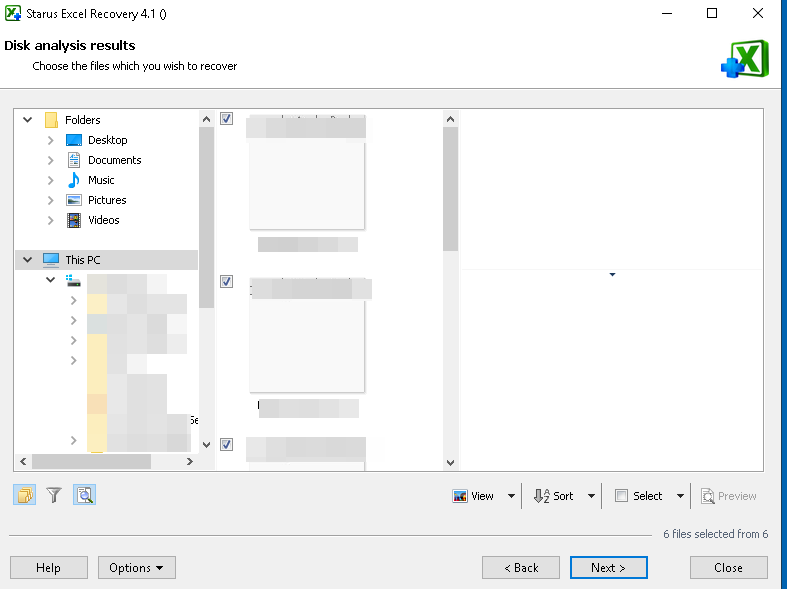This screenshot has height=589, width=787.
Task: Tick the Select checkbox in toolbar
Action: [621, 496]
